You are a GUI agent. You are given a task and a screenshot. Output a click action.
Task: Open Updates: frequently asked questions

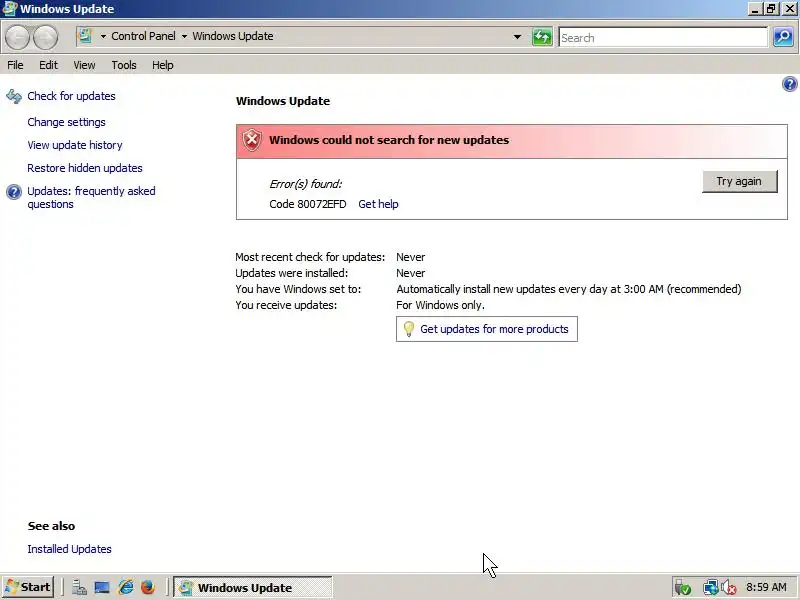[91, 197]
